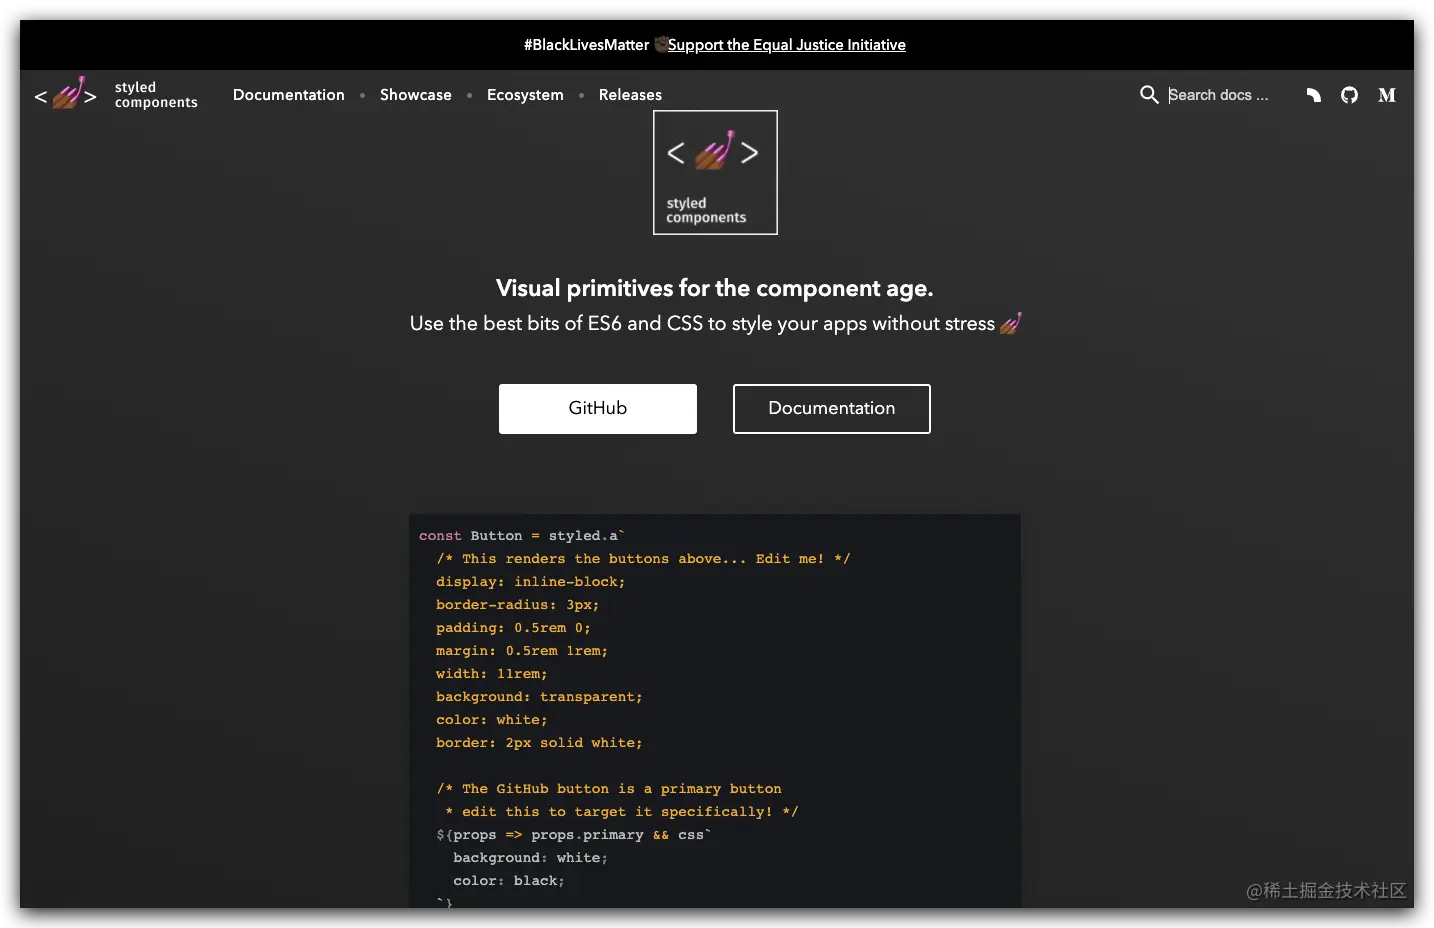Image resolution: width=1434 pixels, height=928 pixels.
Task: Click "Visual primitives for the component age." heading
Action: (715, 288)
